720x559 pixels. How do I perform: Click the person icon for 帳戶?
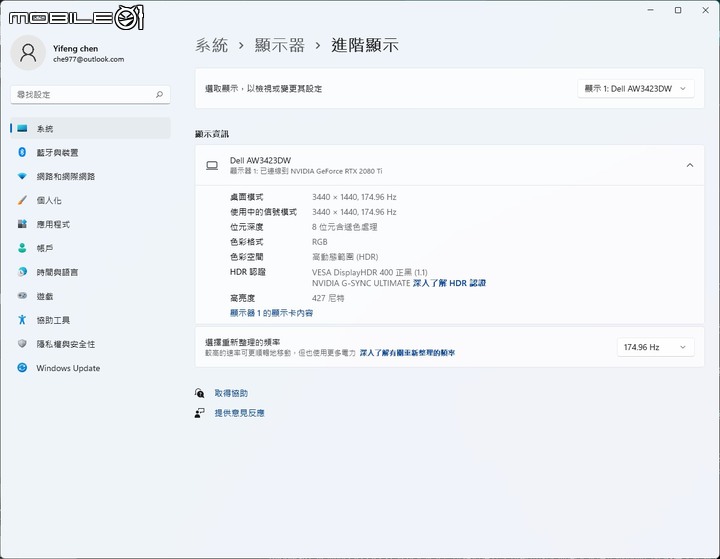[x=22, y=248]
